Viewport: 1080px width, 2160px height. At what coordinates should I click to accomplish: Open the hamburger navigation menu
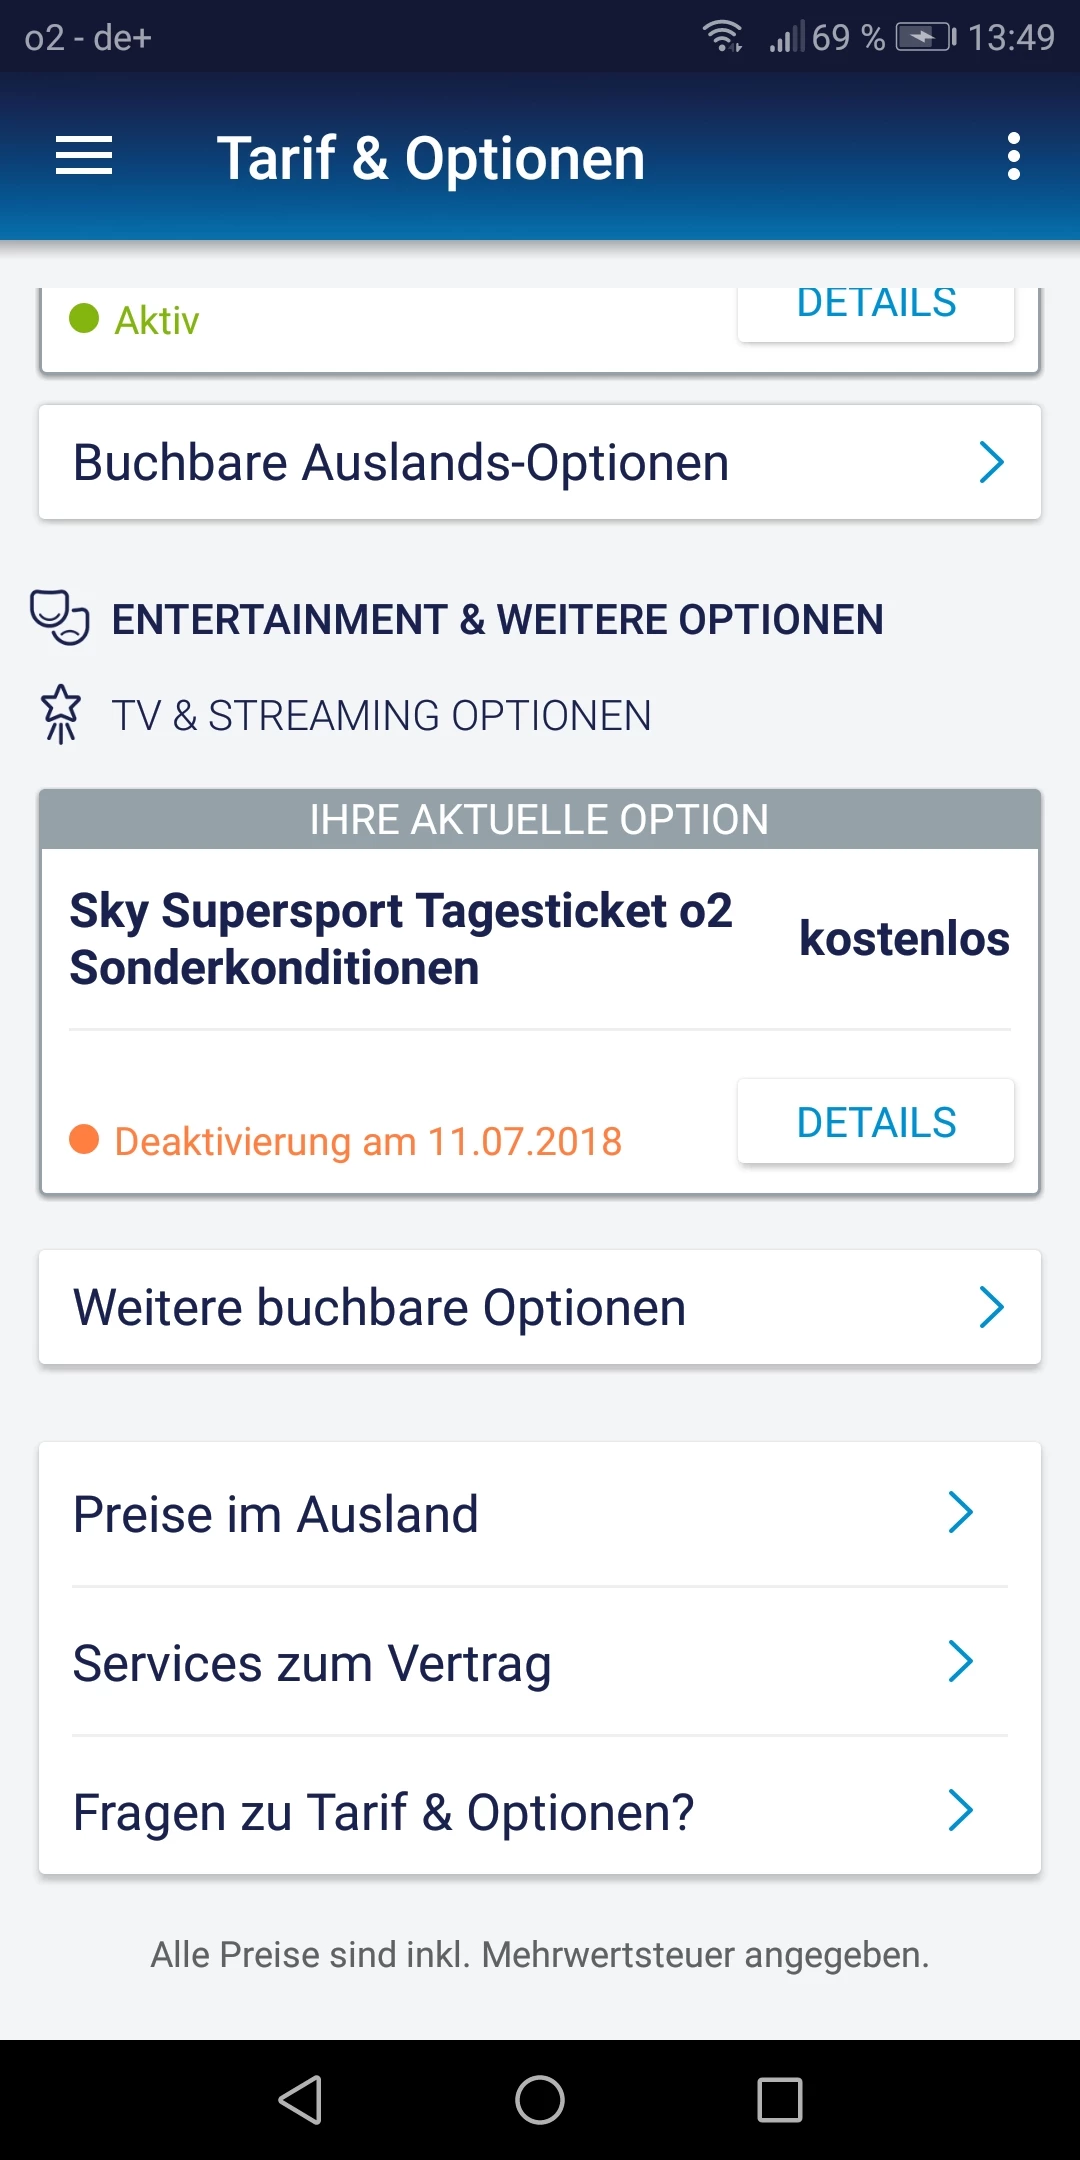click(84, 156)
